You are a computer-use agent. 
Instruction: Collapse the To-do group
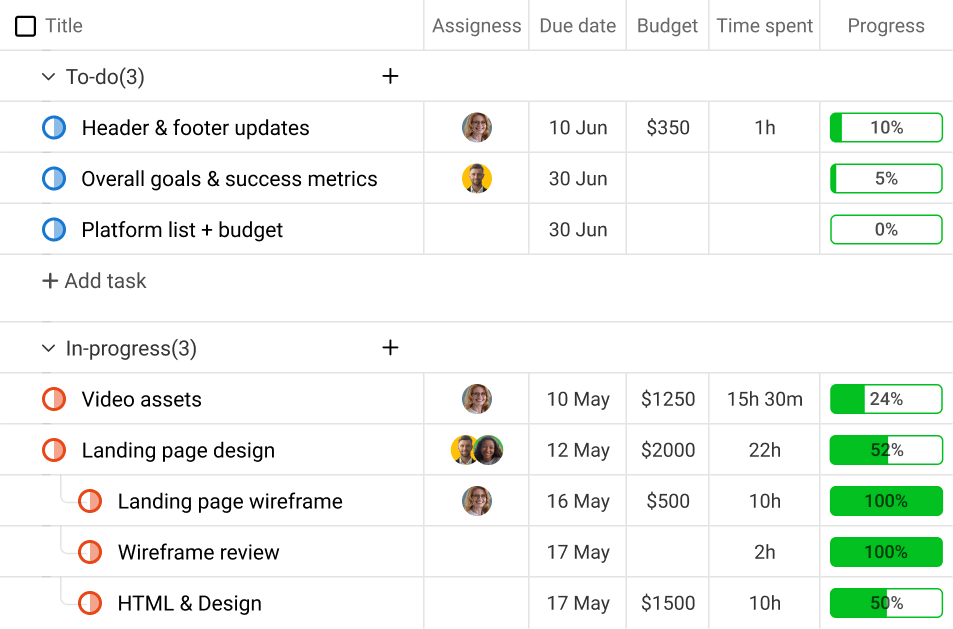pos(47,76)
